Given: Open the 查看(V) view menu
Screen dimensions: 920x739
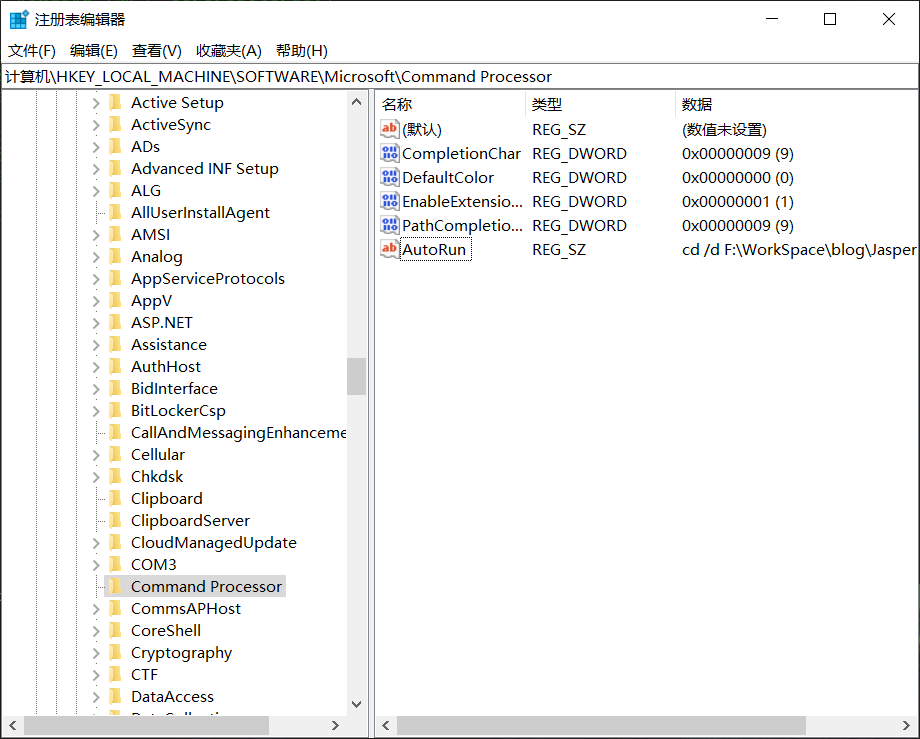Looking at the screenshot, I should click(x=156, y=50).
